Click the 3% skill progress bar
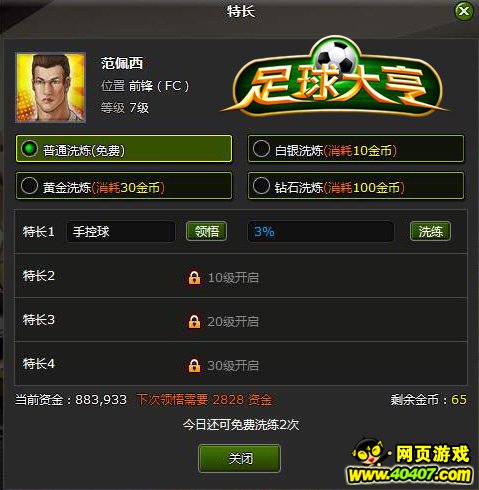This screenshot has height=490, width=479. 321,231
